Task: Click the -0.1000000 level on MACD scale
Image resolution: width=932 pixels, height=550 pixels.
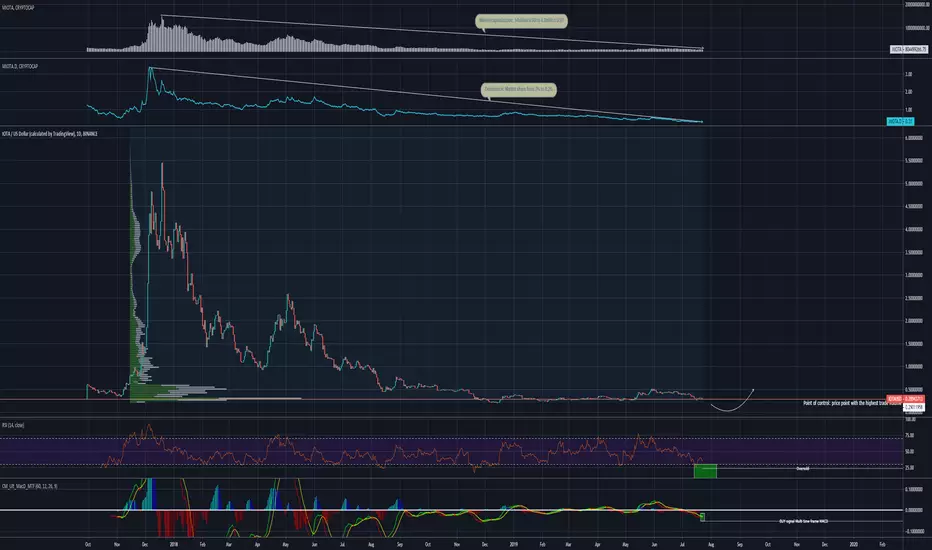Action: (x=914, y=532)
